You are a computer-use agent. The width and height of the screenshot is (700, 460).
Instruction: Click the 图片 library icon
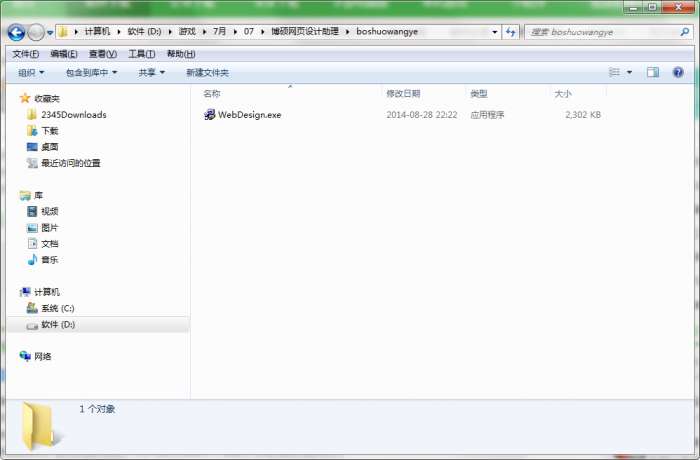pos(32,228)
